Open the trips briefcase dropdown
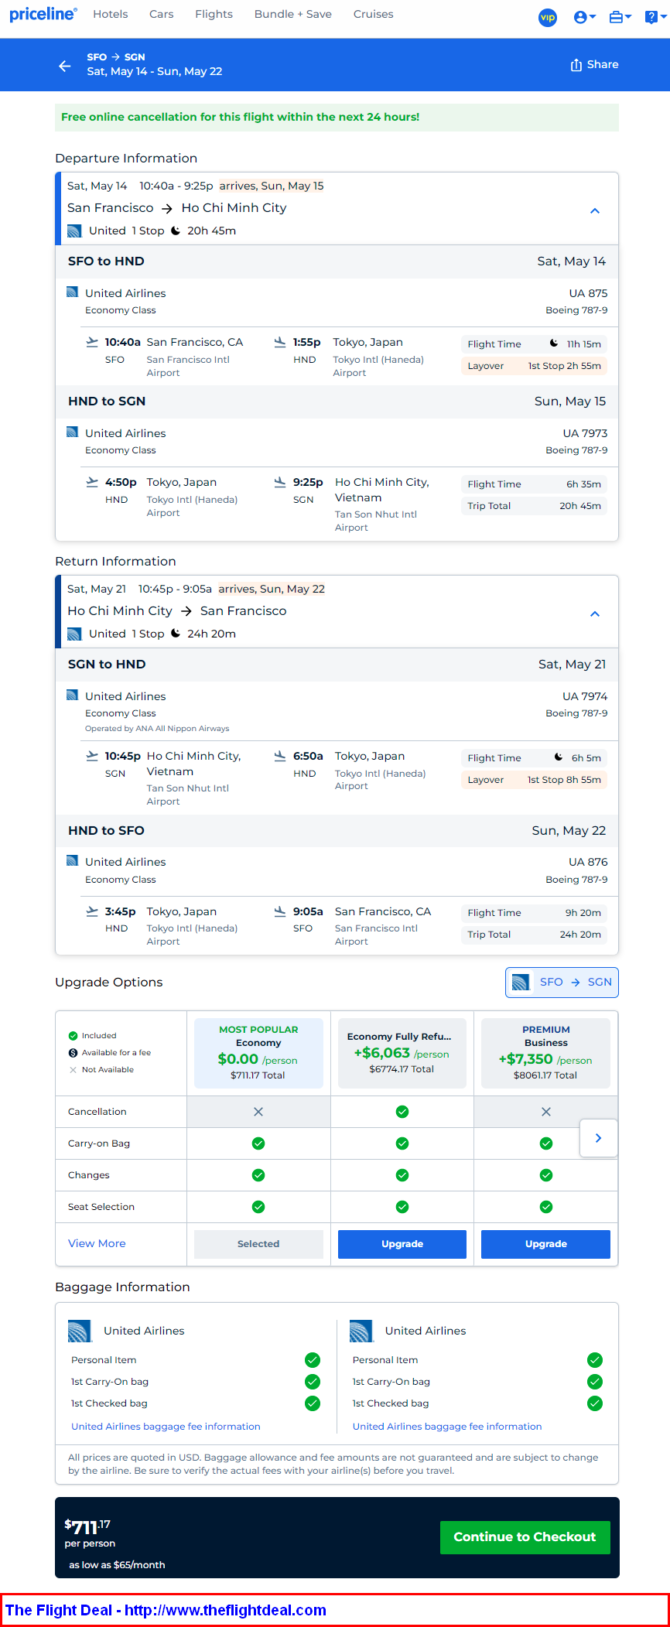The image size is (670, 1627). (x=620, y=17)
